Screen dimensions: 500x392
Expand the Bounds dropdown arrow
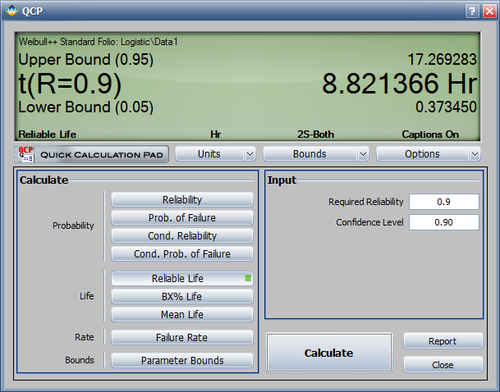tap(363, 154)
